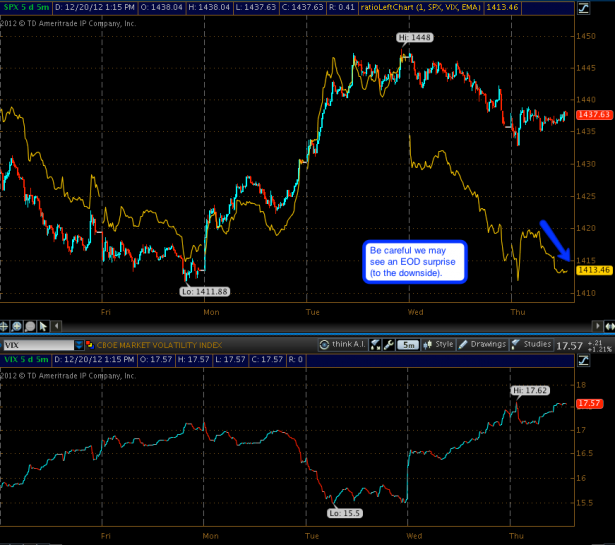
Task: Click the red 1437.63 price axis tag
Action: [594, 114]
